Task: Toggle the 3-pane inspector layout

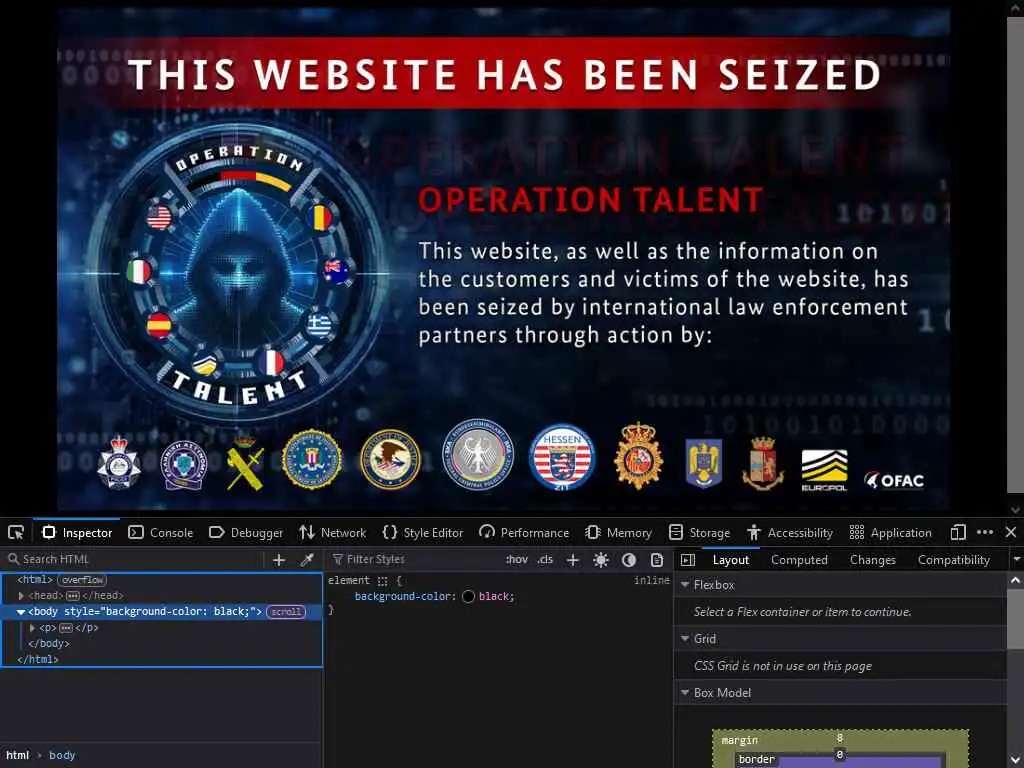Action: (688, 560)
